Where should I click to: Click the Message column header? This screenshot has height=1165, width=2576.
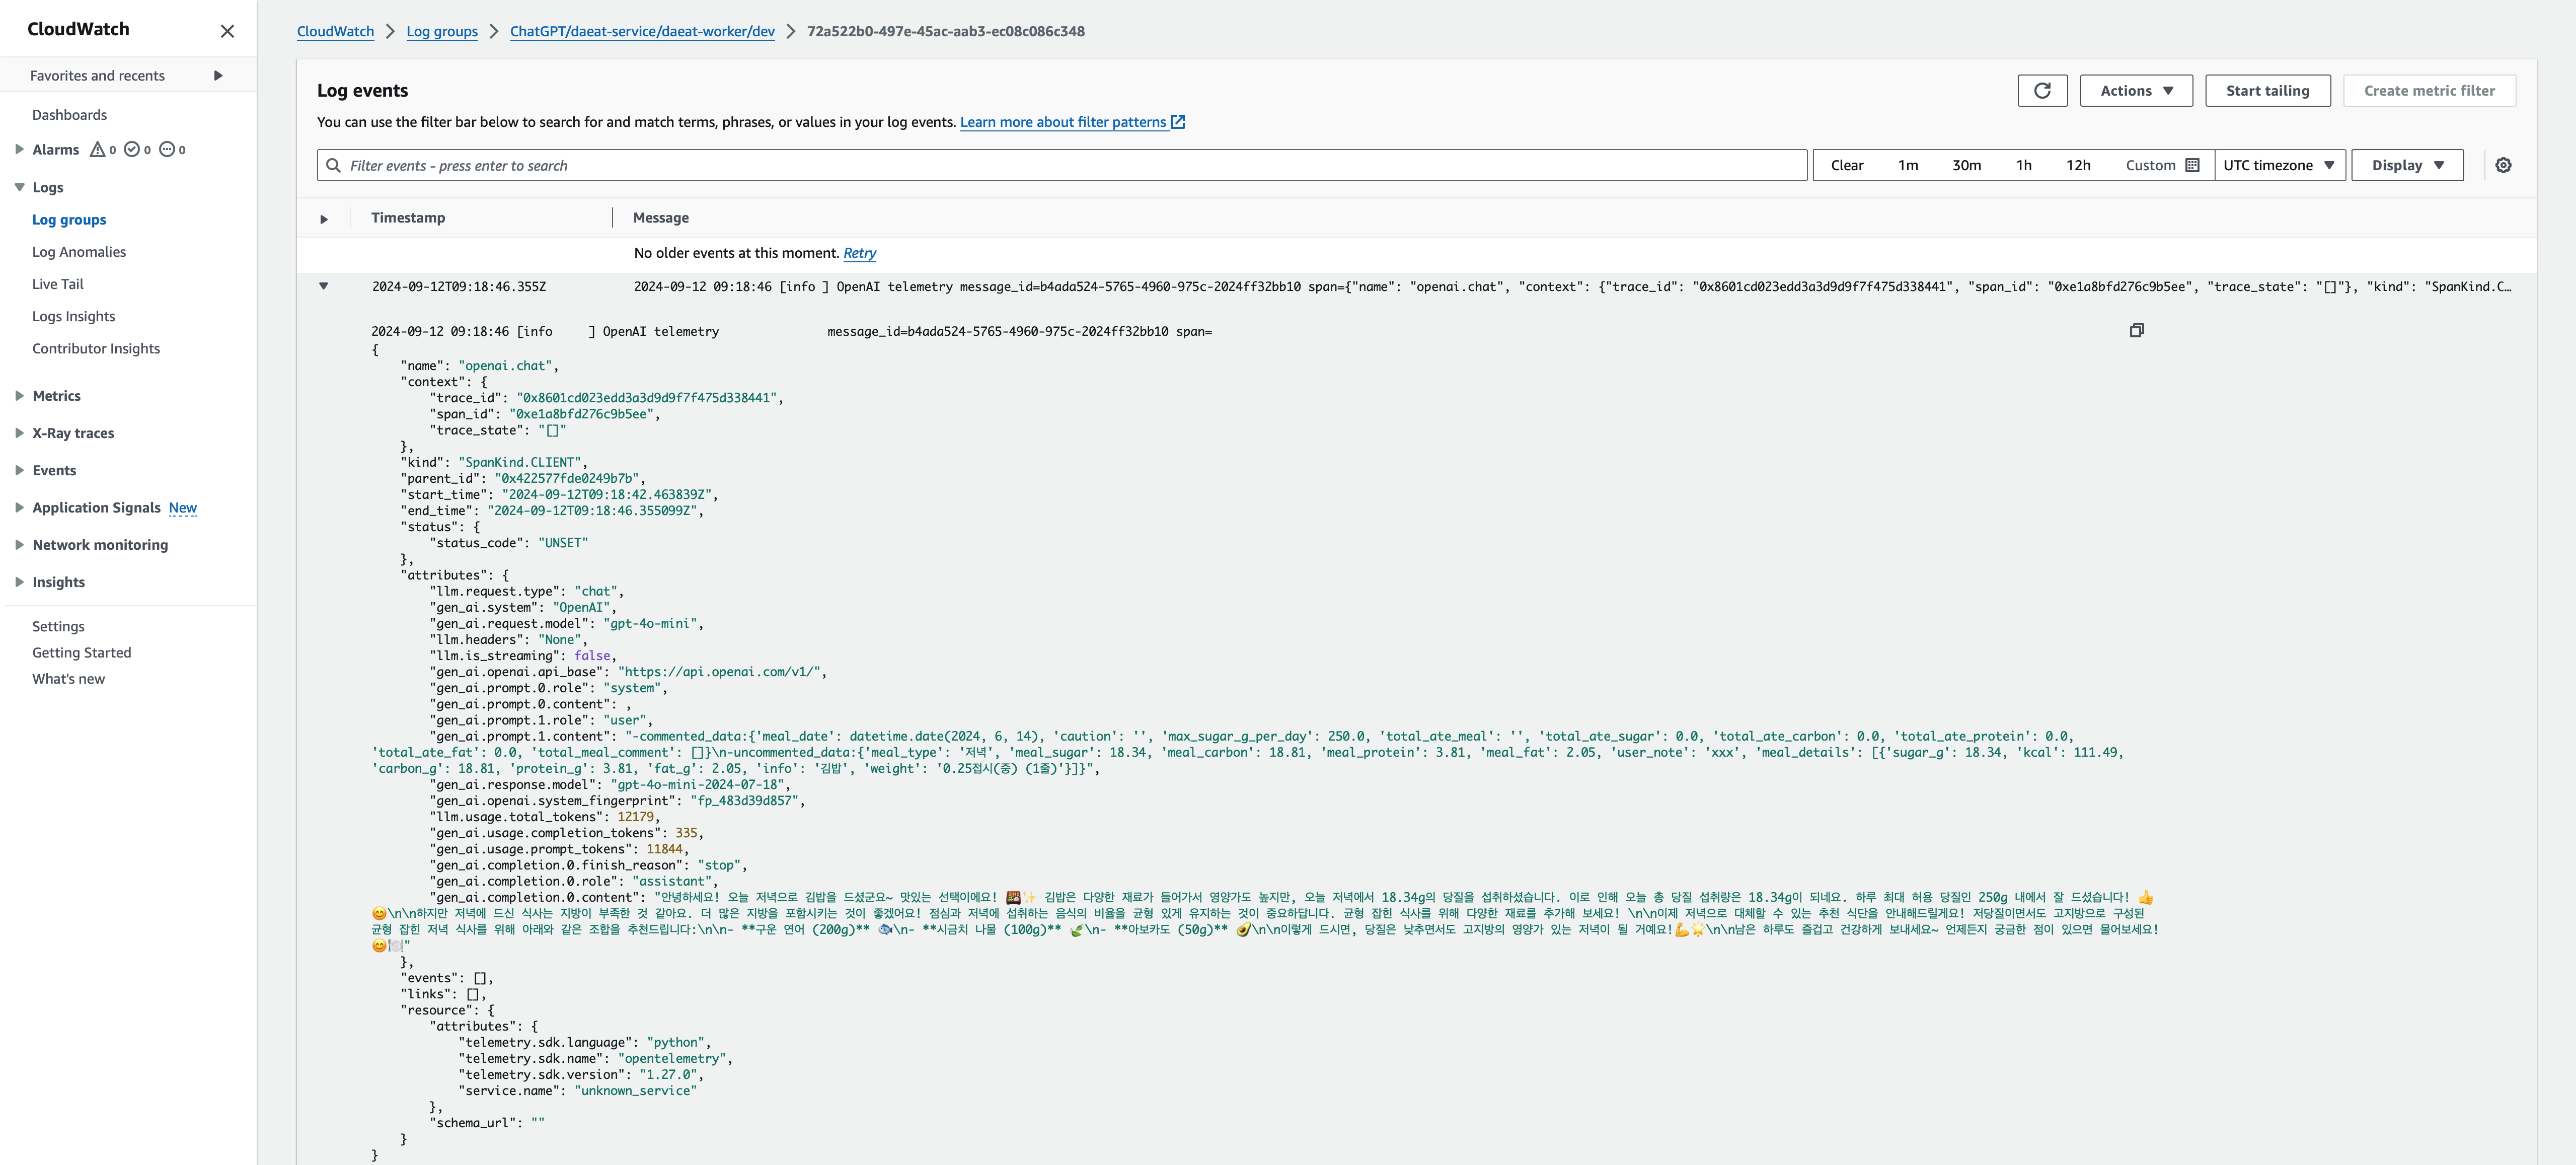(661, 218)
